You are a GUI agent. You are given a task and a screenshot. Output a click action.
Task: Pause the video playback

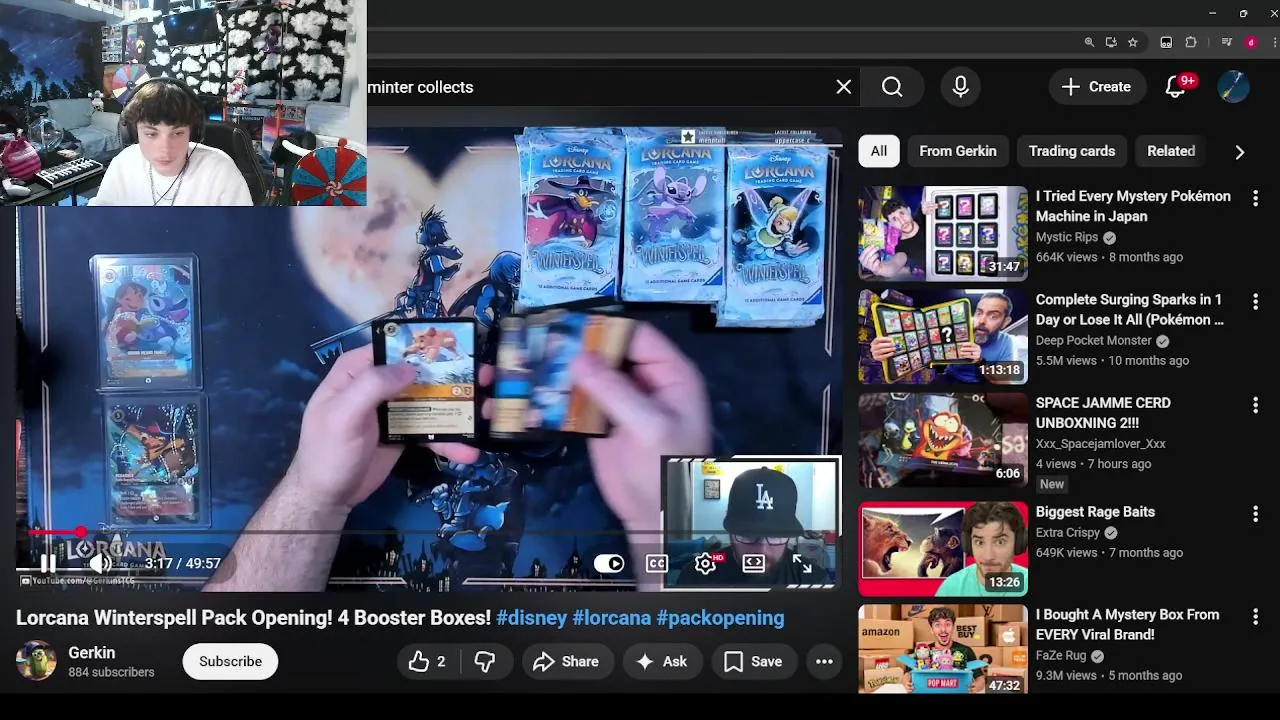[47, 563]
